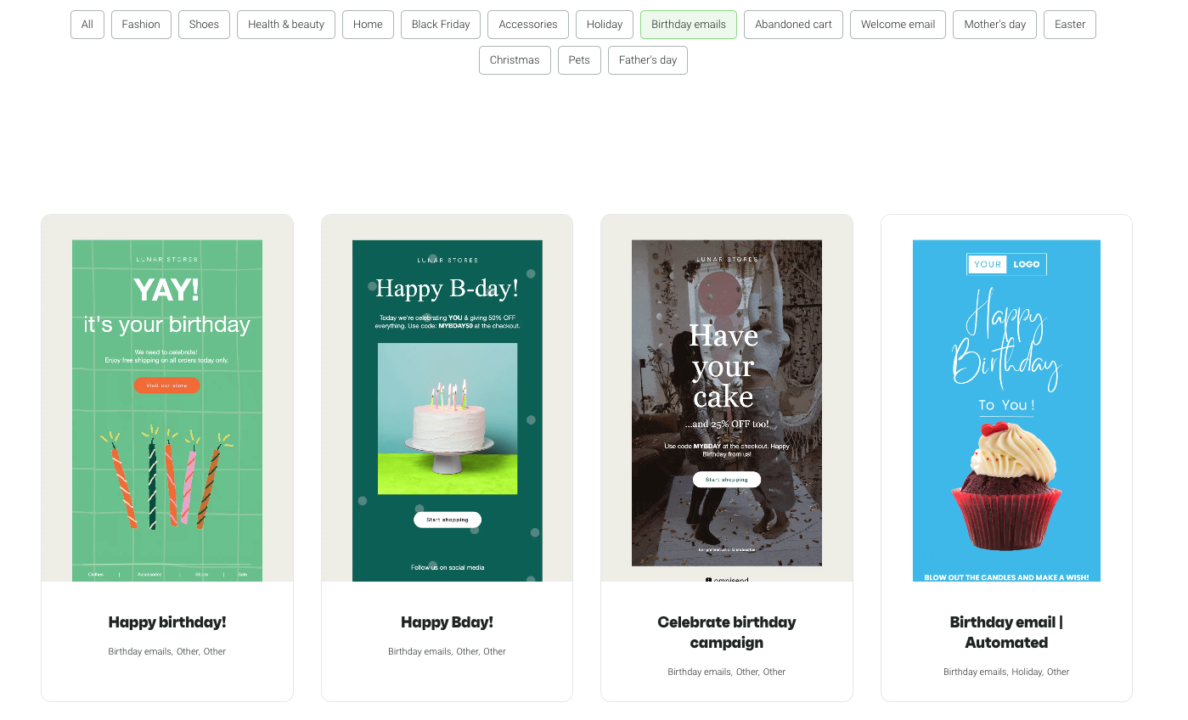Filter by Accessories

pos(527,24)
